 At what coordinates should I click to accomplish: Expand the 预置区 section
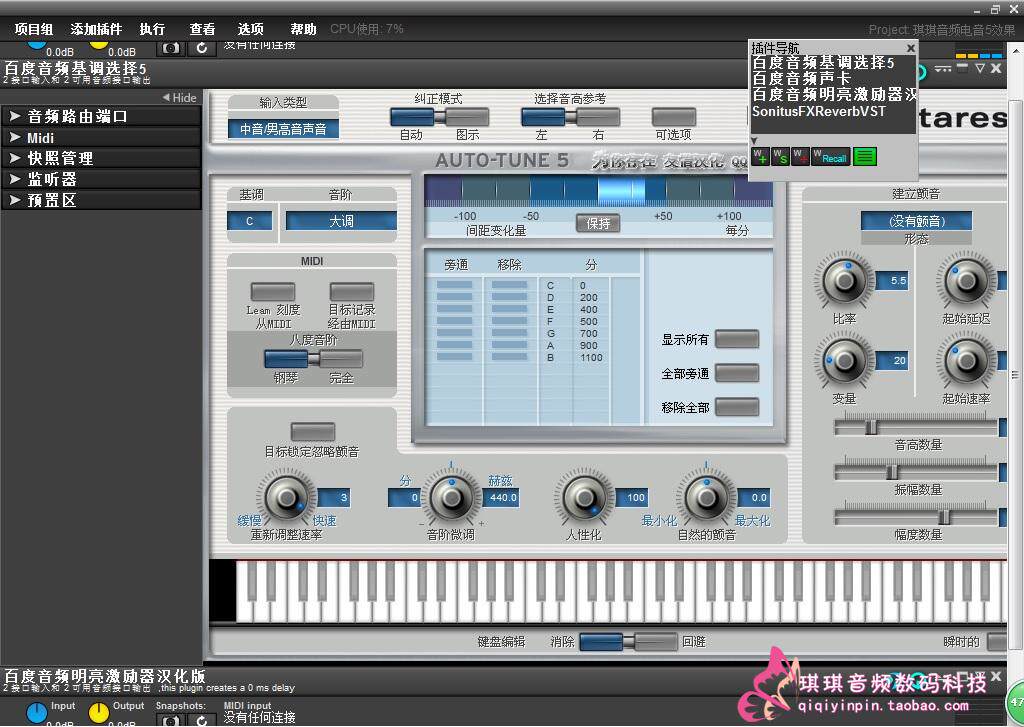click(x=101, y=200)
